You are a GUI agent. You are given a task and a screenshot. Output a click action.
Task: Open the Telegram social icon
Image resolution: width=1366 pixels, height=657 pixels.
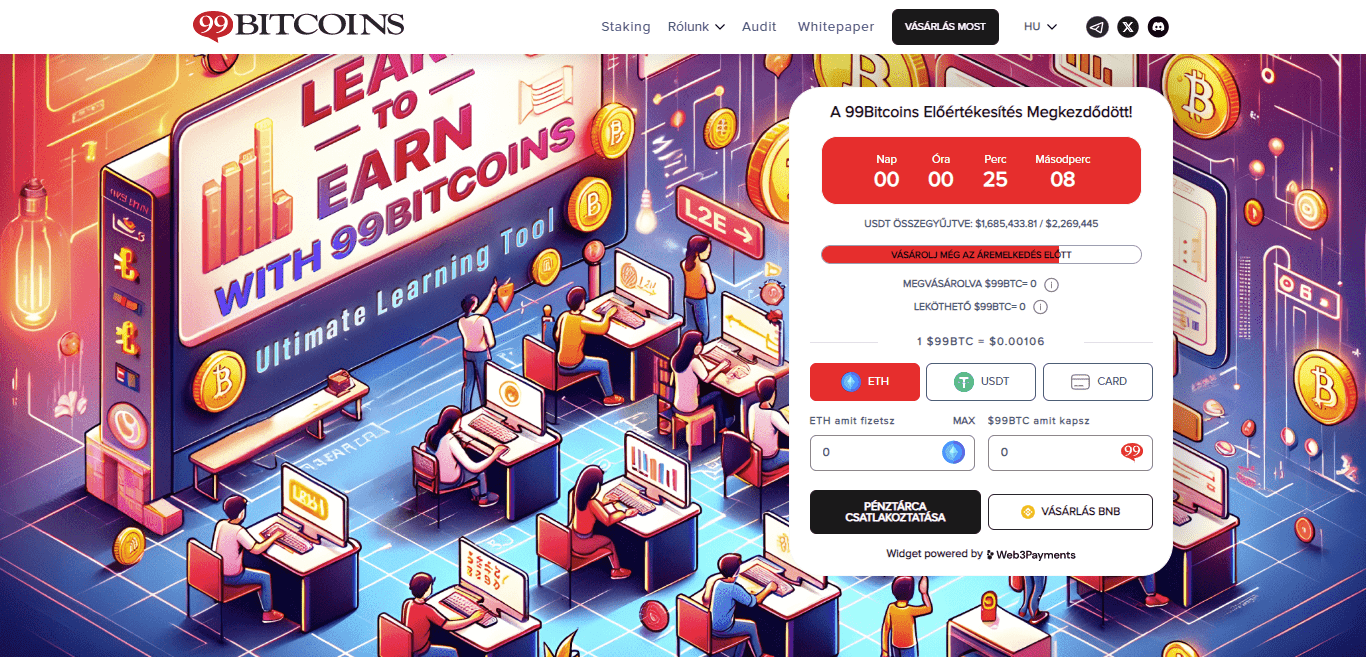(x=1097, y=27)
